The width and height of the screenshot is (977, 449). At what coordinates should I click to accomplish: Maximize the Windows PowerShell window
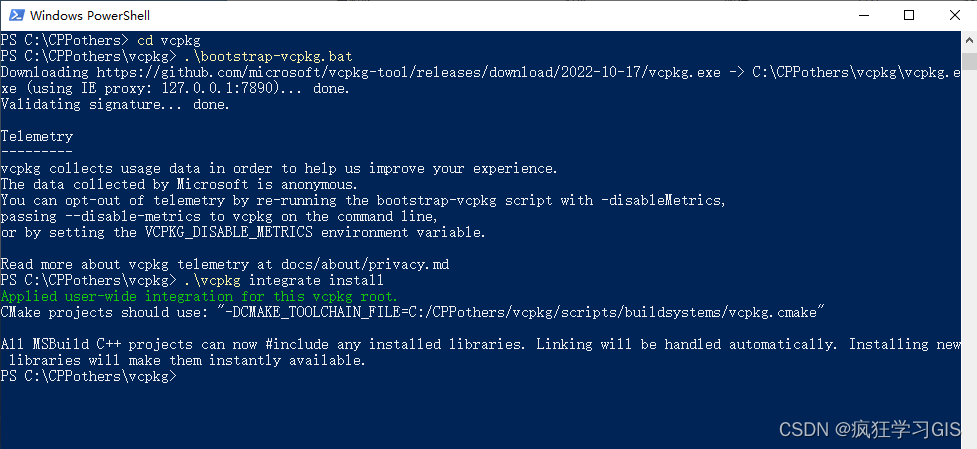(909, 16)
